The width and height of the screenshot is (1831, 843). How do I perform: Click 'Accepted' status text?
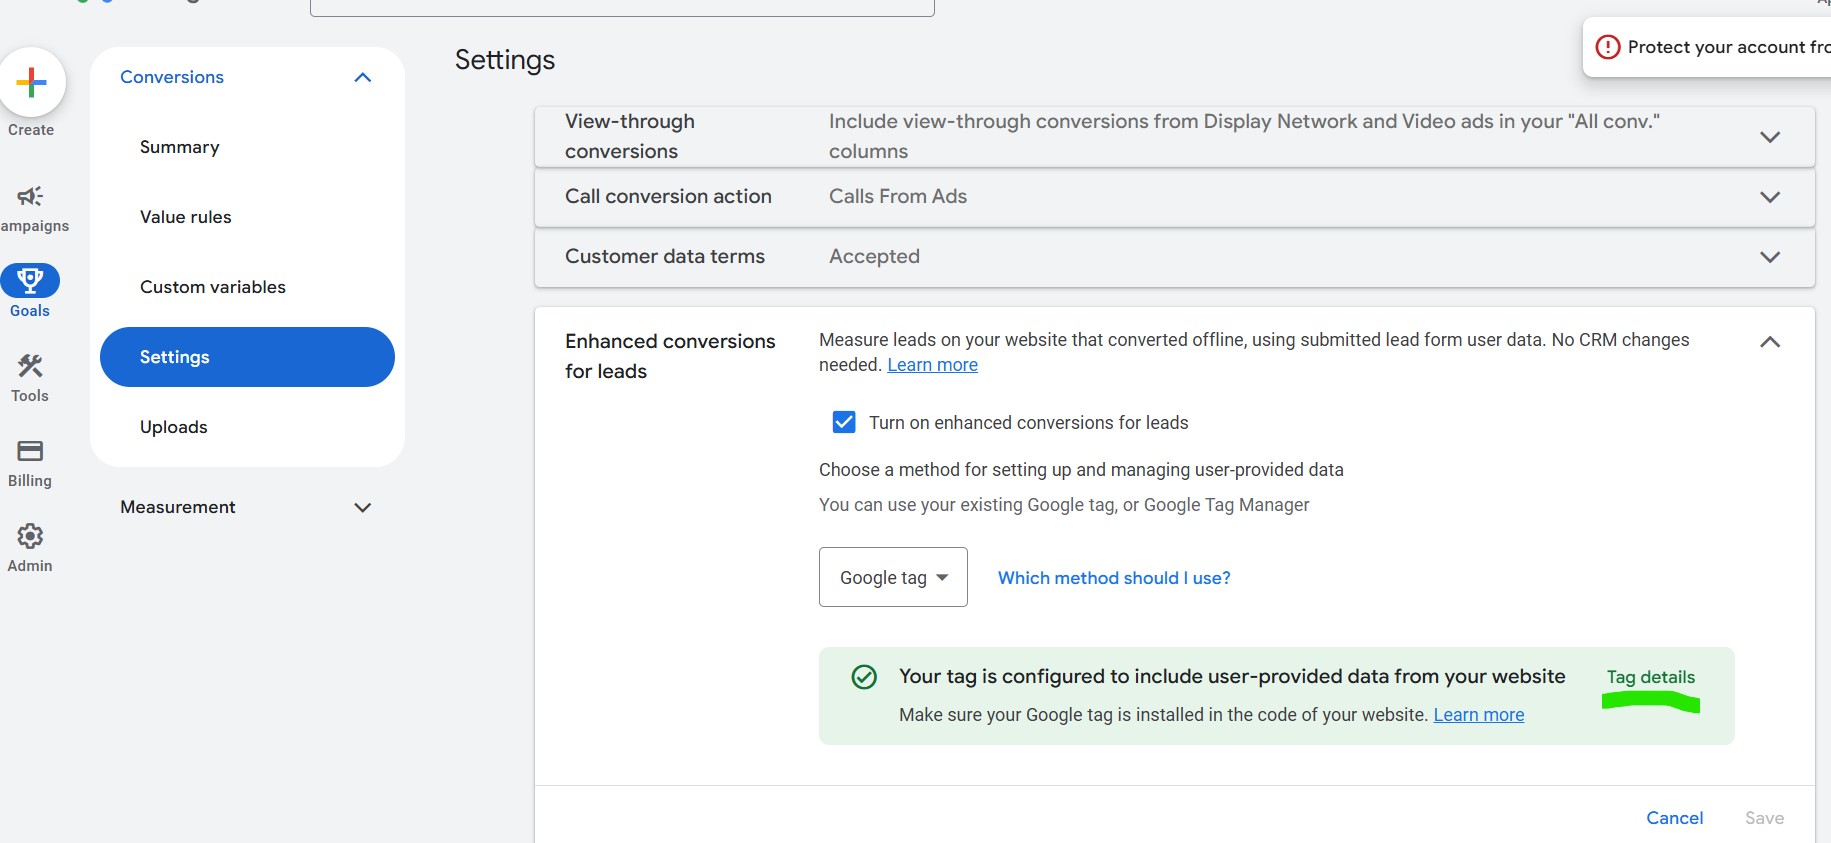tap(874, 257)
